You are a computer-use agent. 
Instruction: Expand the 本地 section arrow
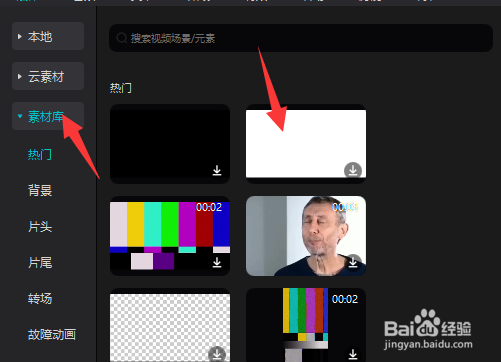tap(20, 36)
